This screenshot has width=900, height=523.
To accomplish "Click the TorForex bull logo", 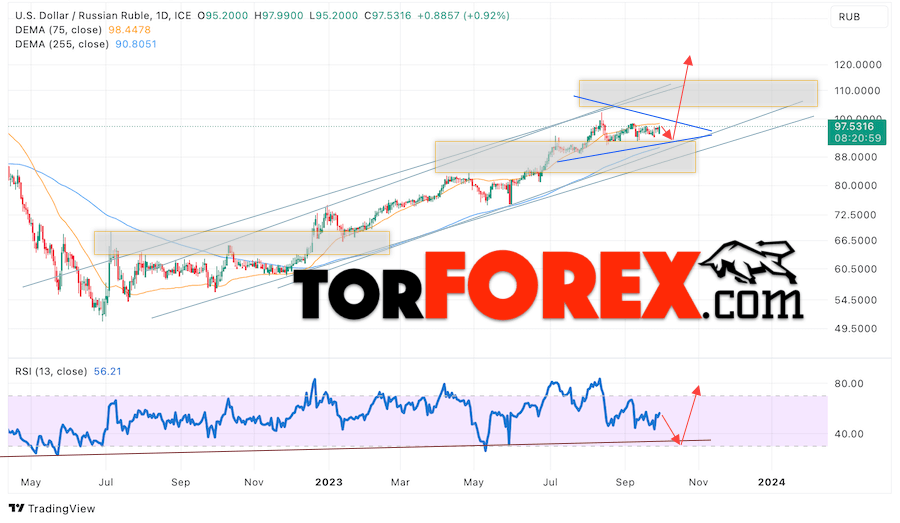I will click(x=749, y=262).
